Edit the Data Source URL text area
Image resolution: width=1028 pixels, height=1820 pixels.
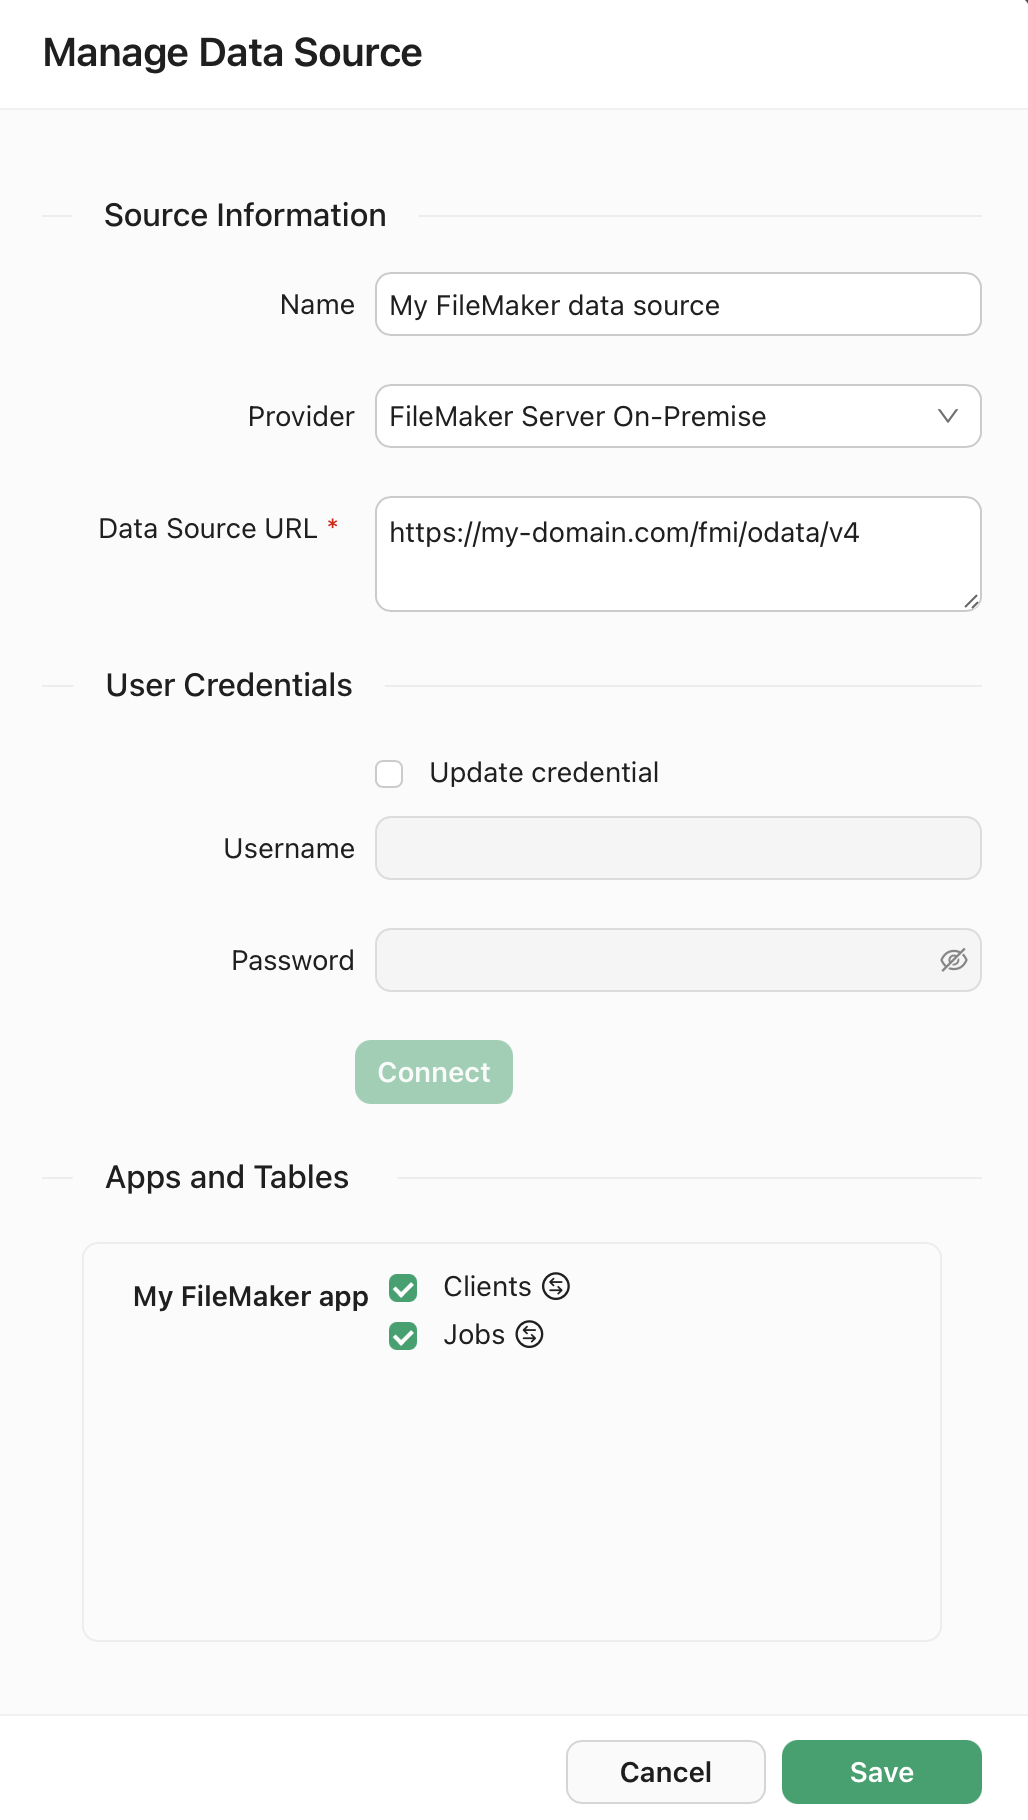pyautogui.click(x=678, y=553)
